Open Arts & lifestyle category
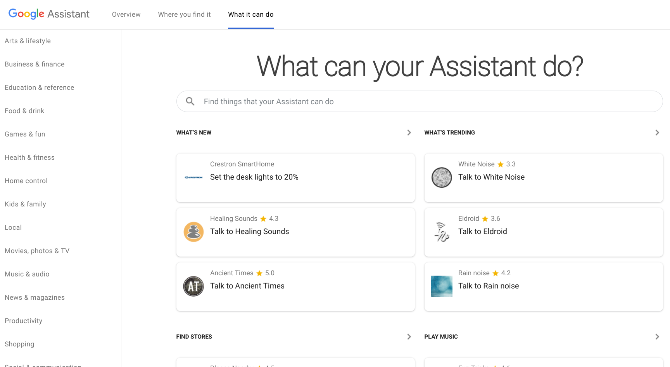Image resolution: width=670 pixels, height=367 pixels. pyautogui.click(x=27, y=41)
